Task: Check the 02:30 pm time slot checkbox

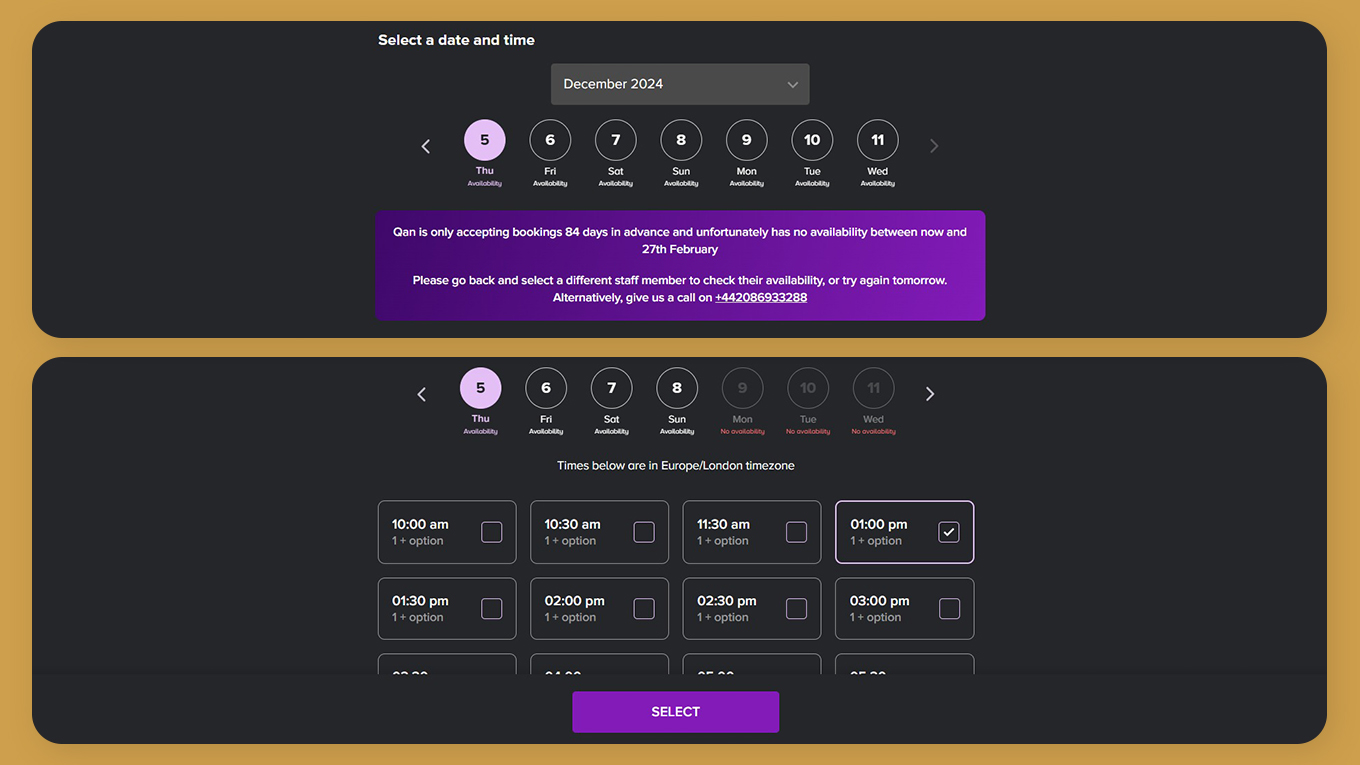Action: (797, 608)
